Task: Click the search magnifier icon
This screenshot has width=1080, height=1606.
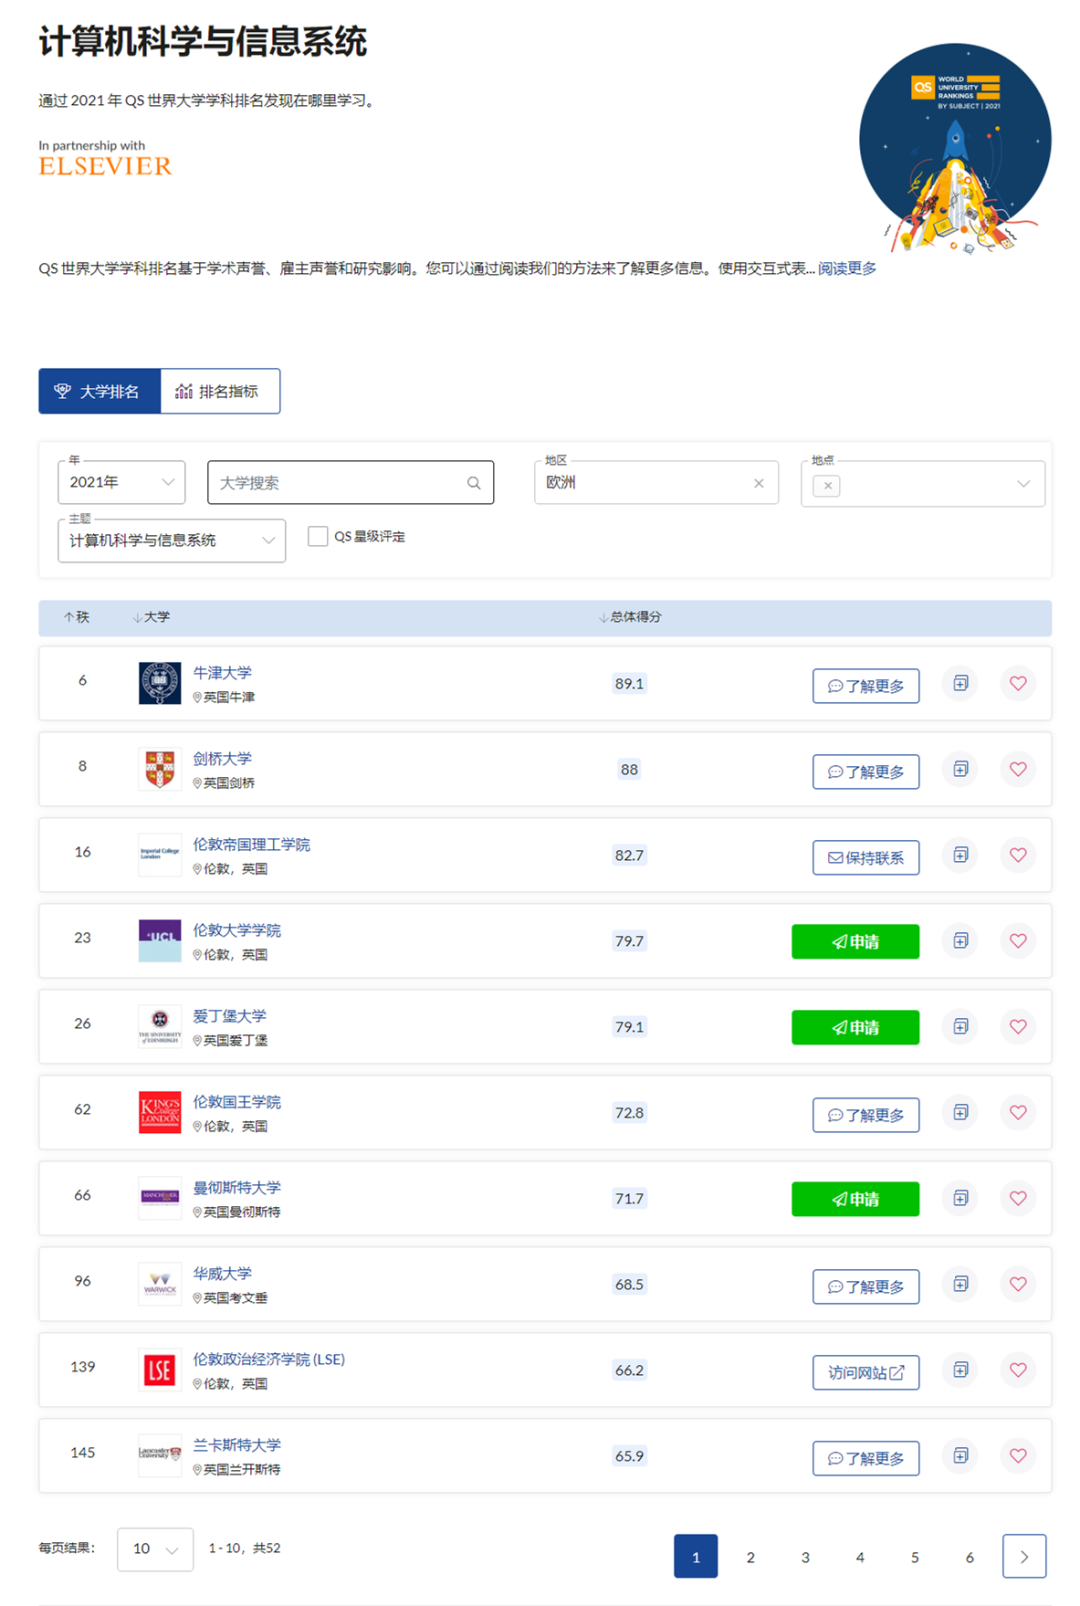Action: 474,483
